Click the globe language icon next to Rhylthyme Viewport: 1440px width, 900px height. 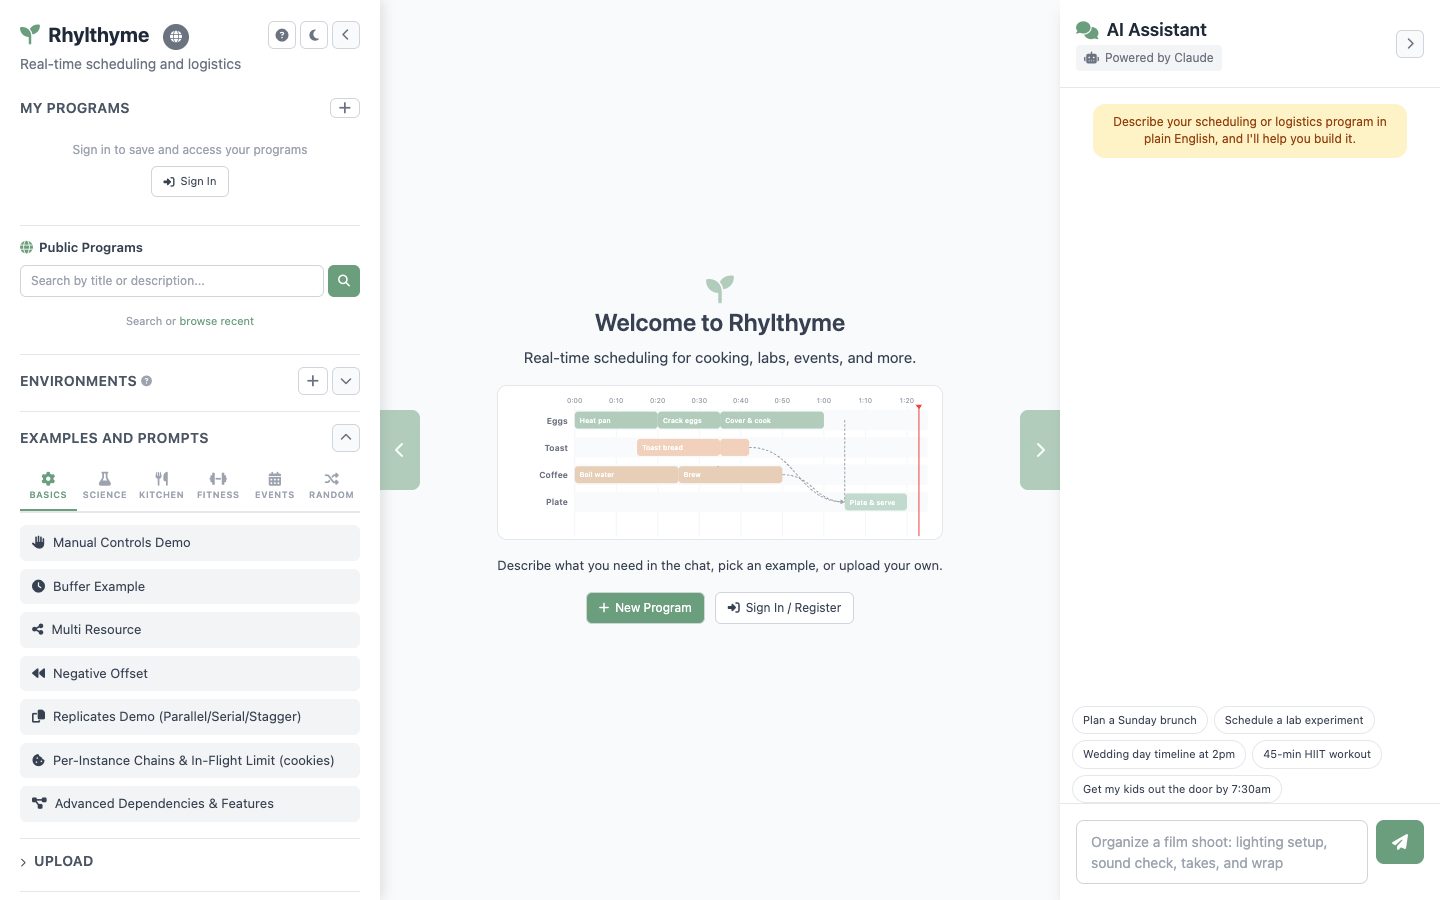click(176, 36)
